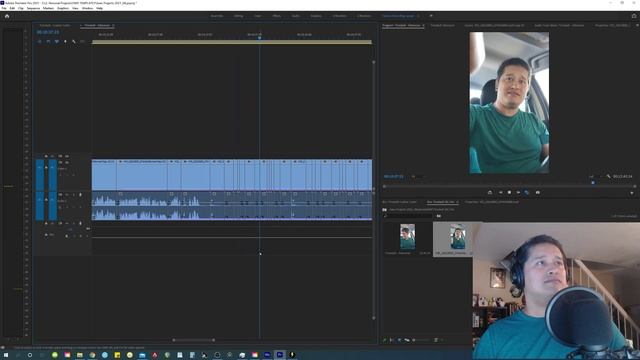The width and height of the screenshot is (640, 360).
Task: Add a marker using timeline marker icon
Action: pyautogui.click(x=65, y=42)
